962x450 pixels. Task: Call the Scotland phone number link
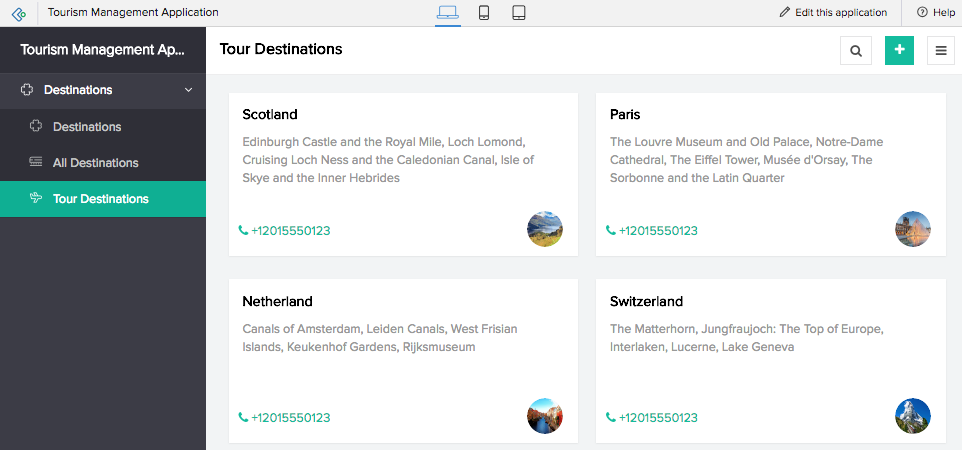click(x=290, y=231)
